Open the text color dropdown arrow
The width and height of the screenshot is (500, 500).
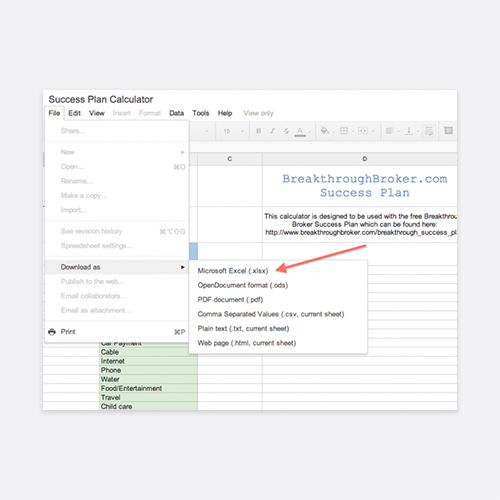(309, 132)
